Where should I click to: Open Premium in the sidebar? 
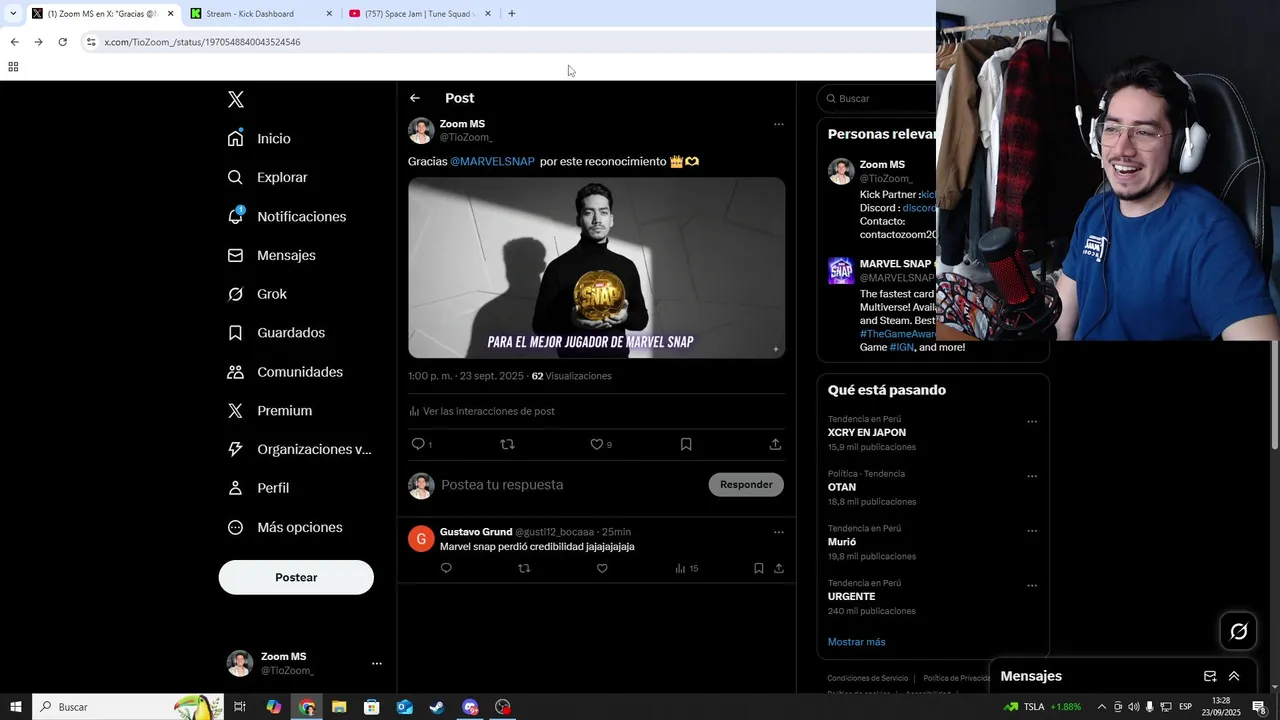point(269,411)
